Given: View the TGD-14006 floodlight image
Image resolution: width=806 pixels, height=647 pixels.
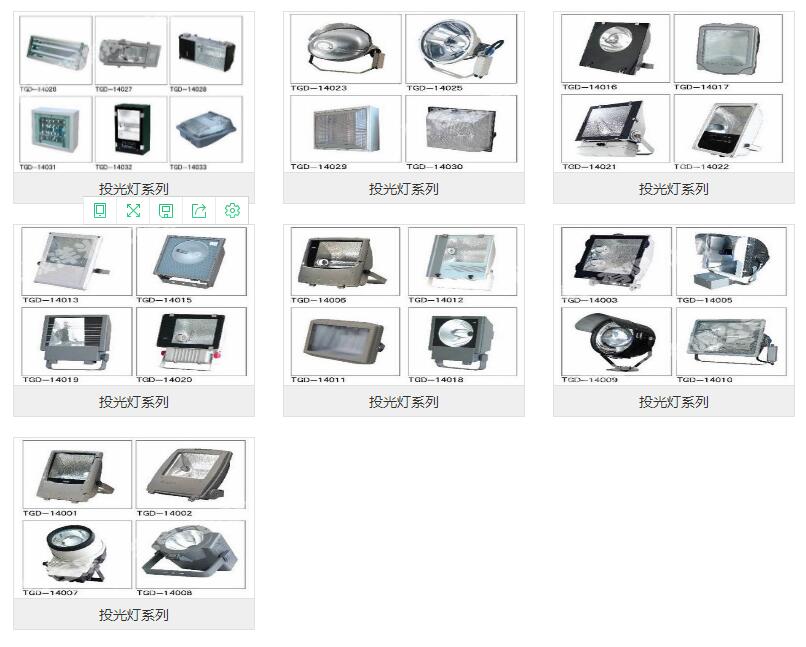Looking at the screenshot, I should [345, 262].
